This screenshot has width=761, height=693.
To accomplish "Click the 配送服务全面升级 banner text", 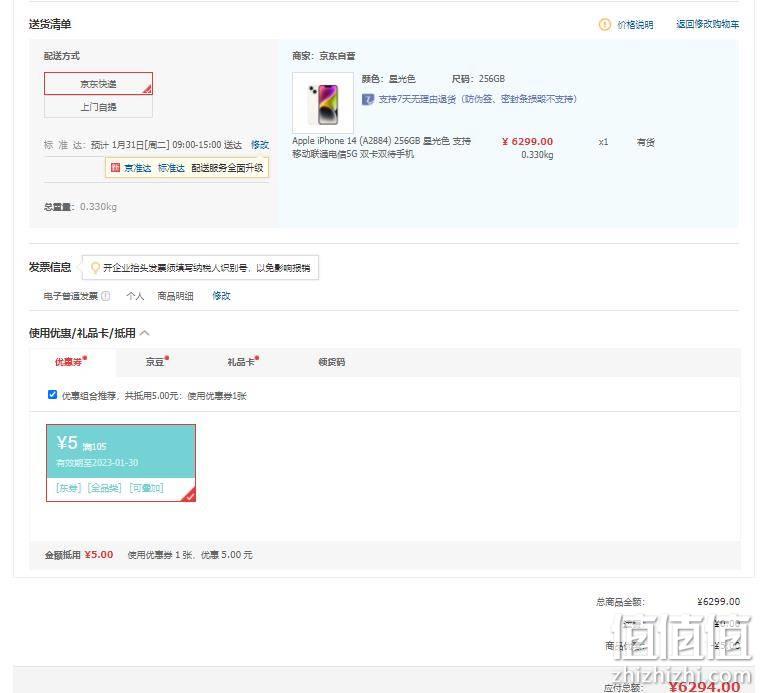I will coord(227,168).
